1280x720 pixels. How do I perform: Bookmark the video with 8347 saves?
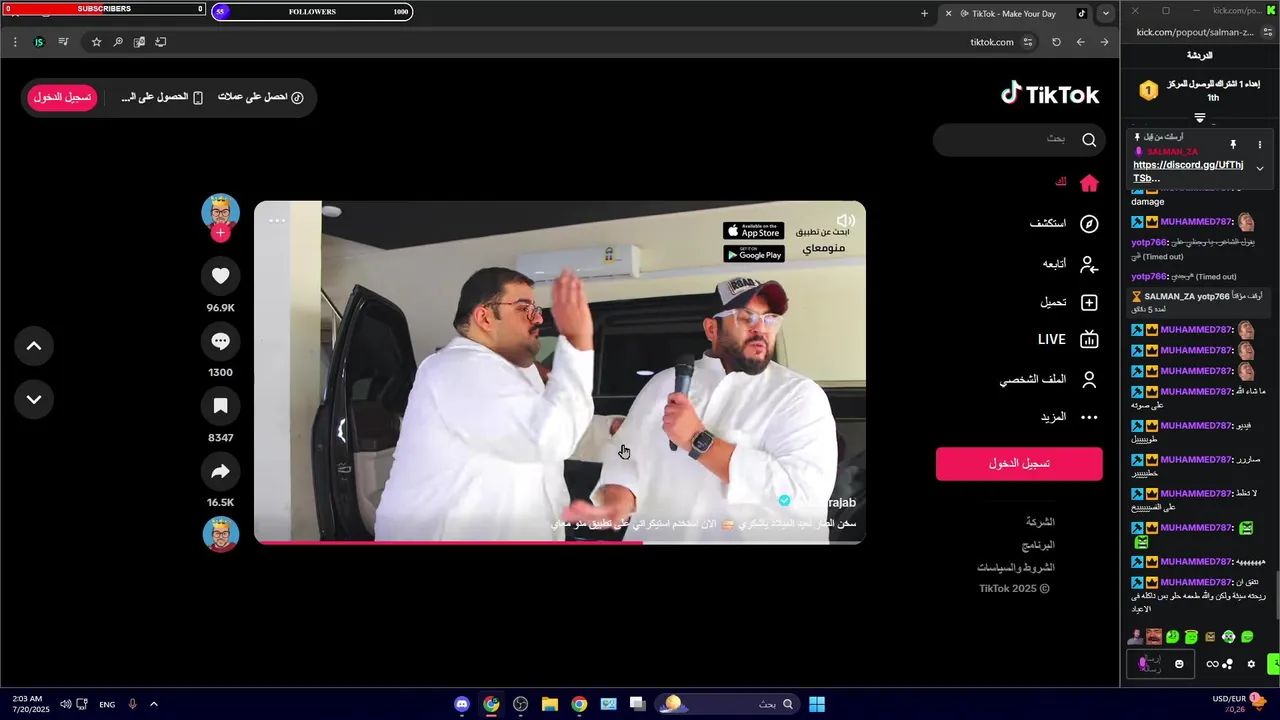point(220,406)
